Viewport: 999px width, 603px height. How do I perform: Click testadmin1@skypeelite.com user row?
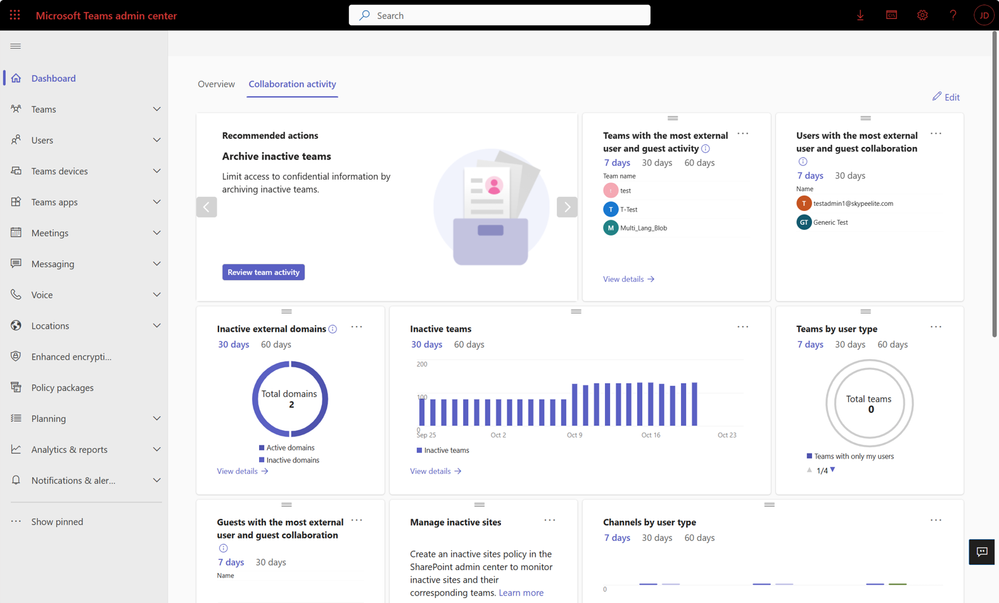(868, 203)
